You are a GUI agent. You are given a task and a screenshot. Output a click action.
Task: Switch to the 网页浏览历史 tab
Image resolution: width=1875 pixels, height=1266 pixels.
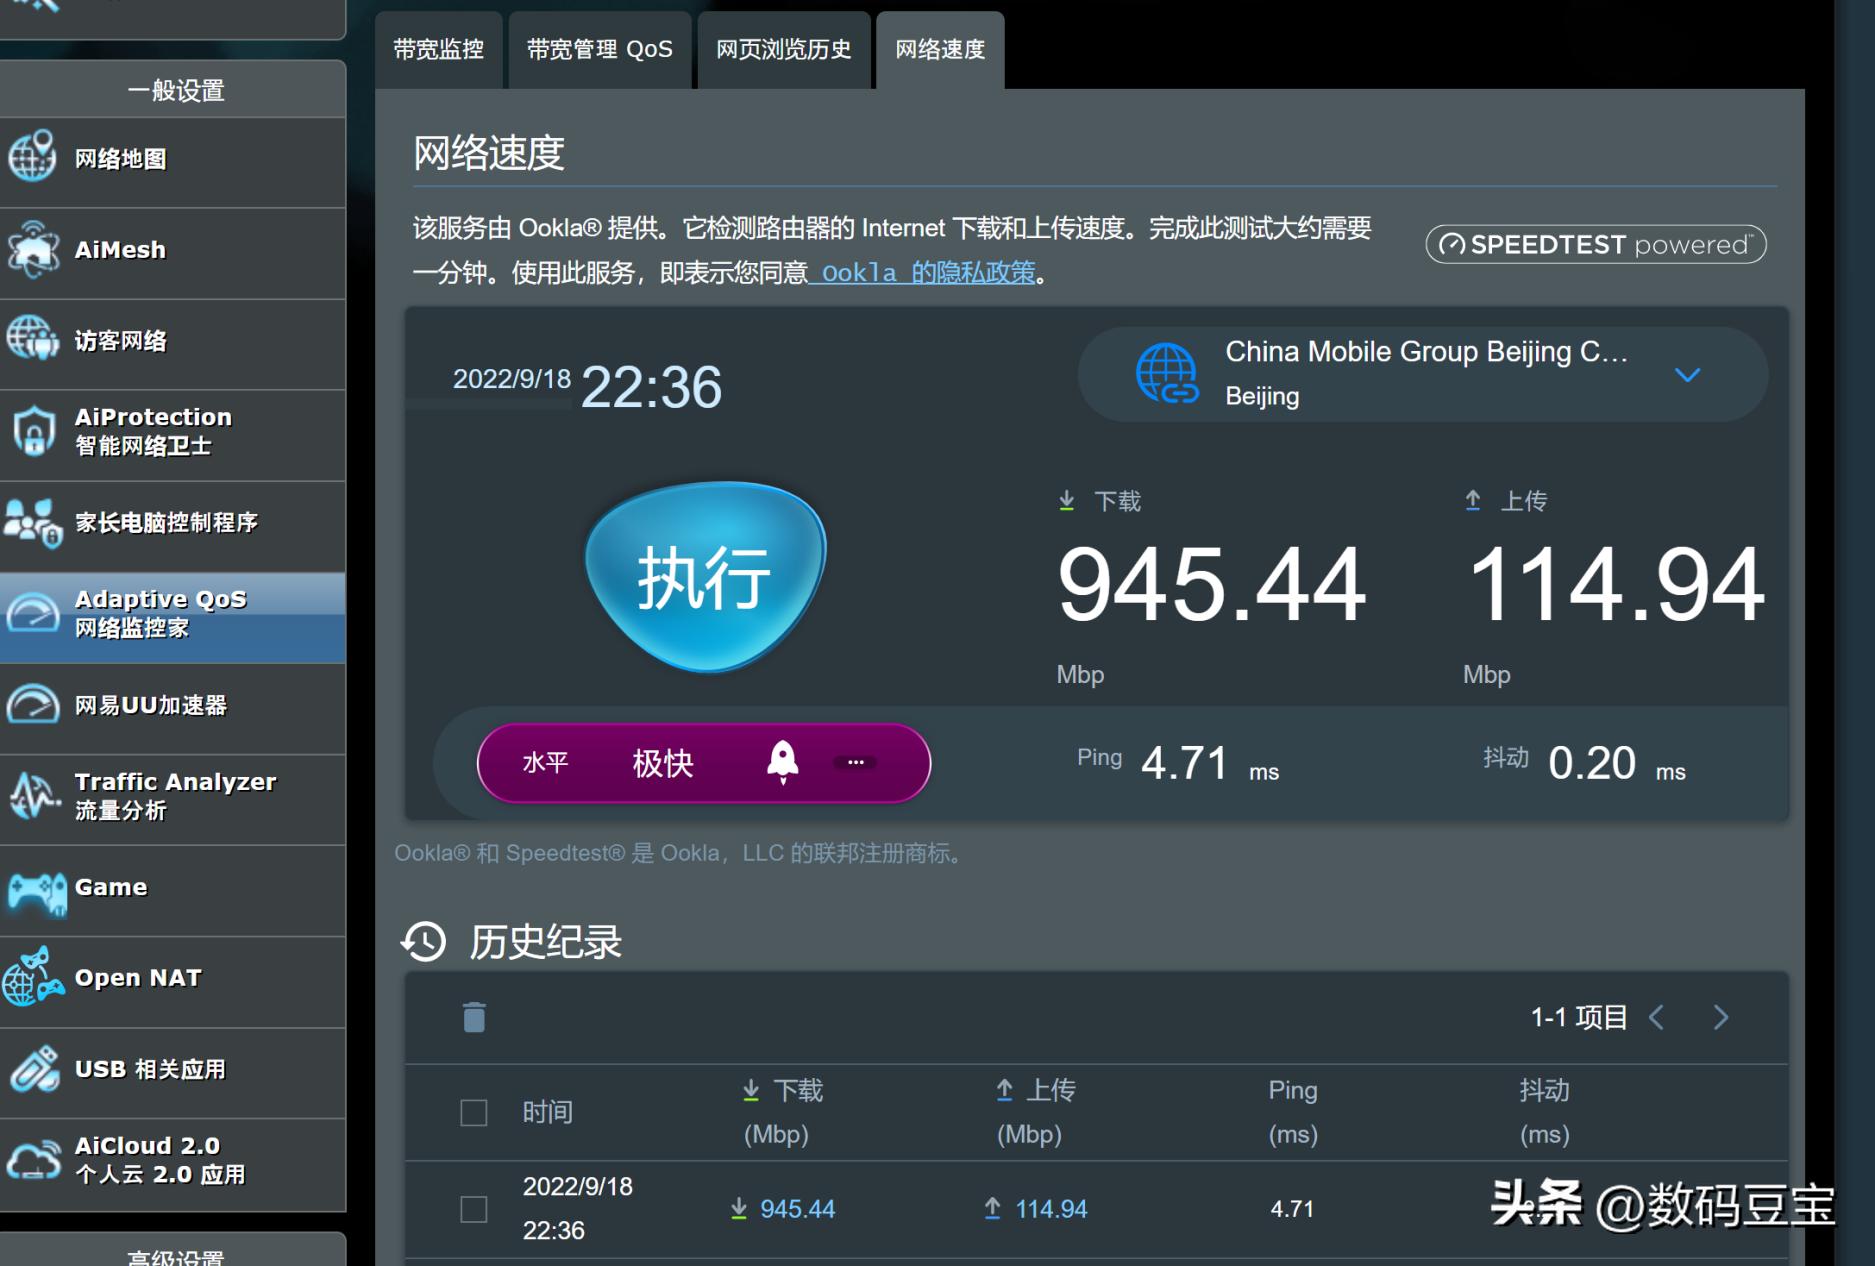(783, 48)
